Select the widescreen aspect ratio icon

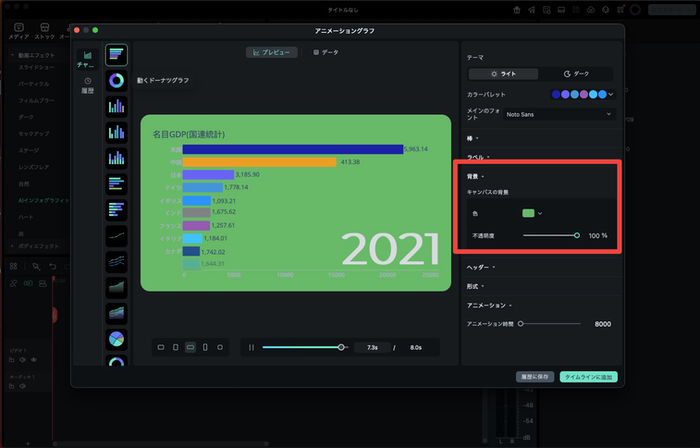190,347
